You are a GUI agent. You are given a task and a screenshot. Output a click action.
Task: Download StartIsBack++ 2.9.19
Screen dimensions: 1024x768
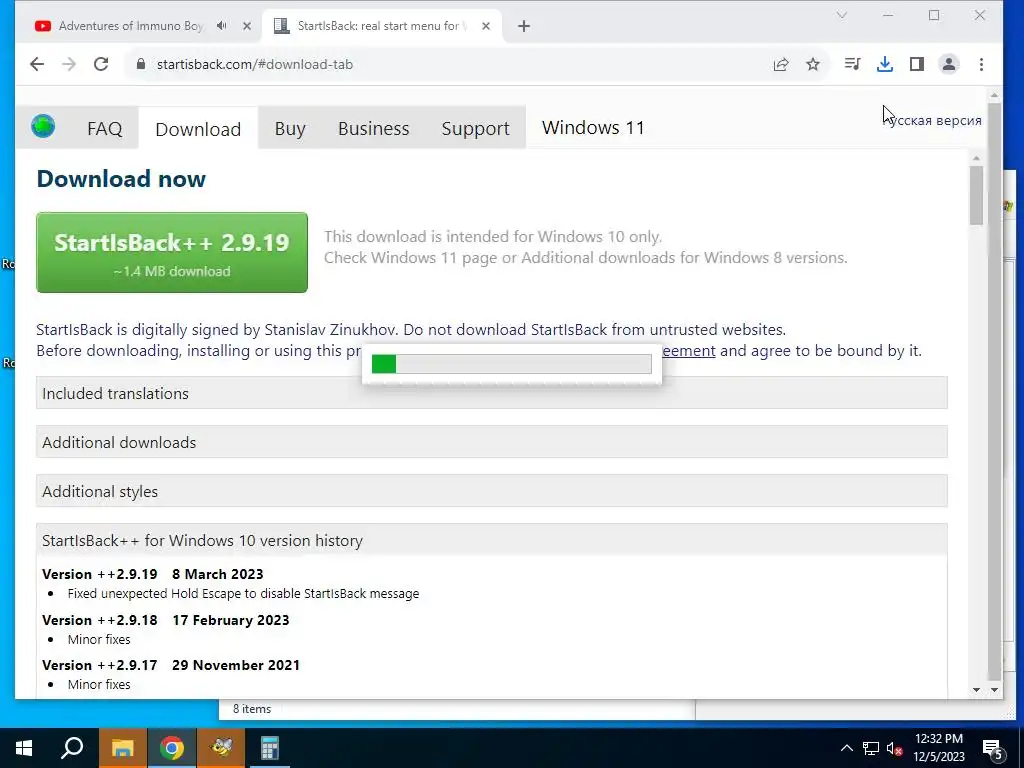coord(172,252)
